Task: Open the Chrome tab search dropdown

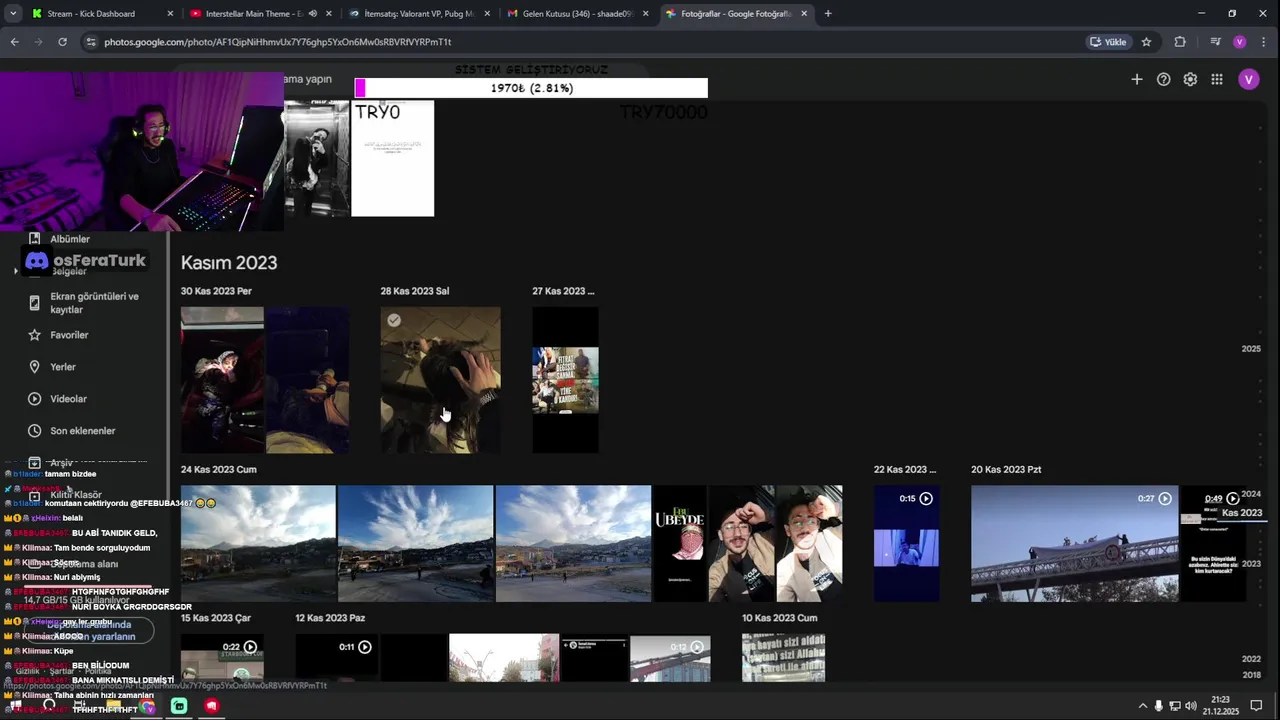Action: [13, 14]
